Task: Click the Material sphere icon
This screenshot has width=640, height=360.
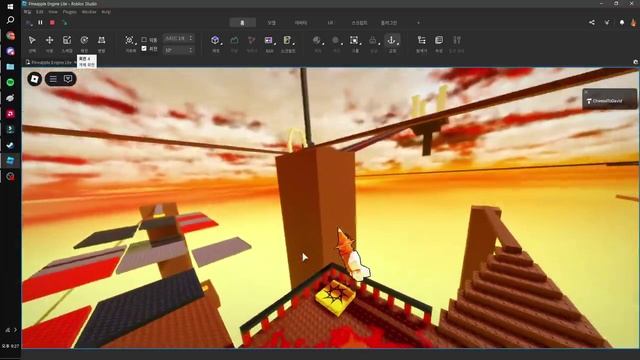Action: (316, 40)
